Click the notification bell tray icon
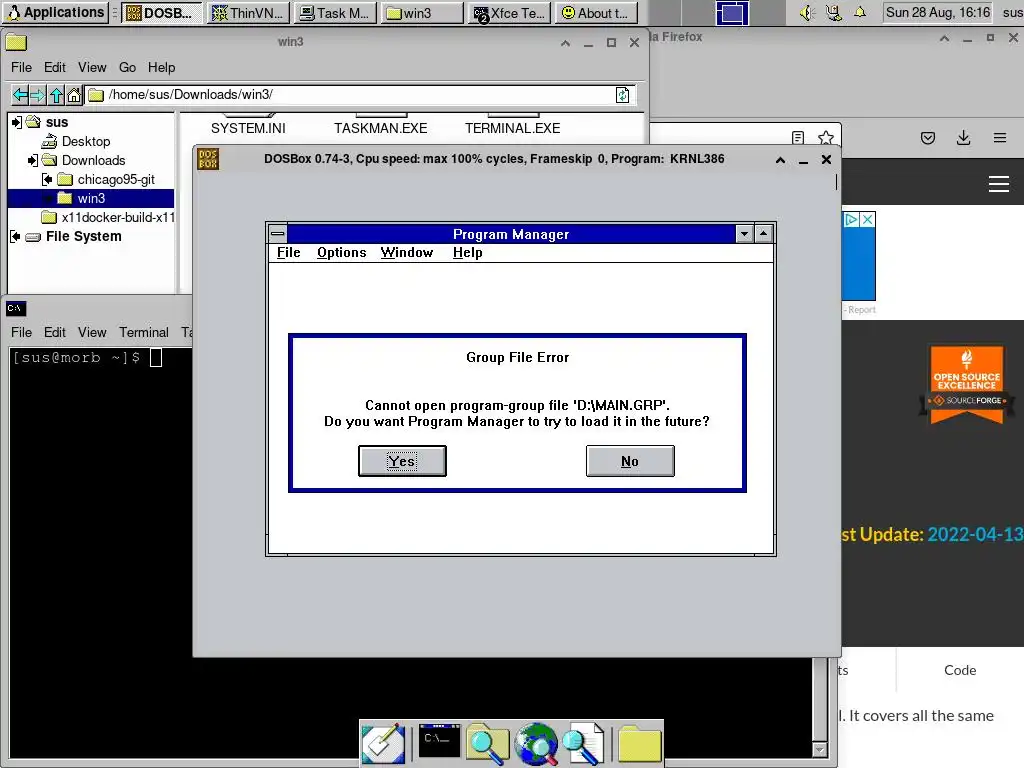The image size is (1024, 768). pyautogui.click(x=860, y=12)
